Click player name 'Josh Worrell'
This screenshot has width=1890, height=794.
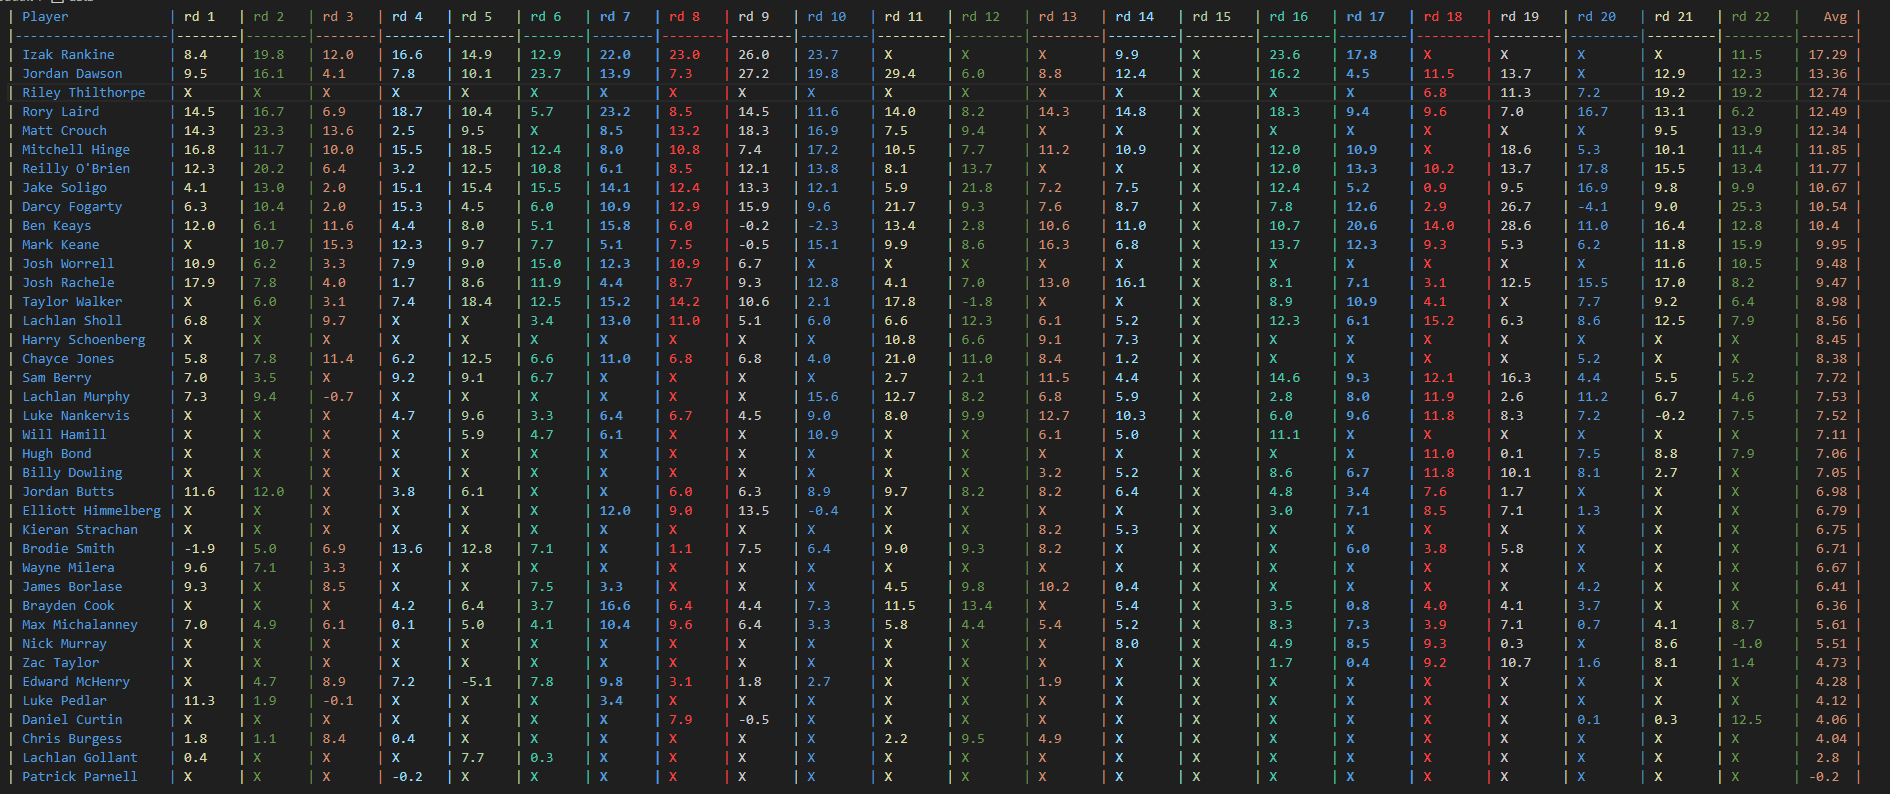(x=68, y=264)
